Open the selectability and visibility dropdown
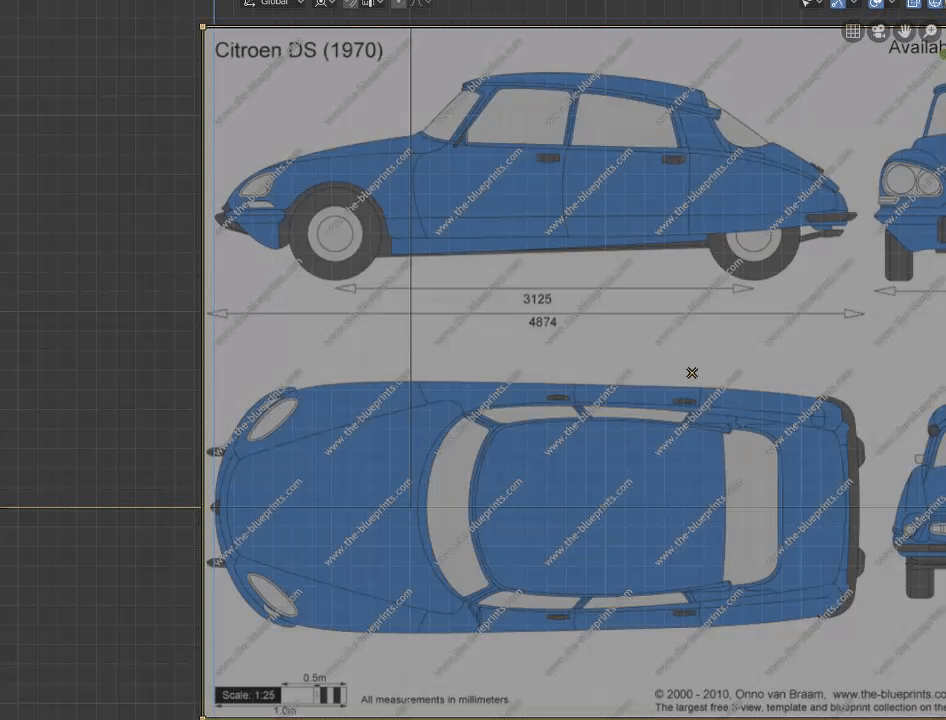946x720 pixels. point(811,3)
